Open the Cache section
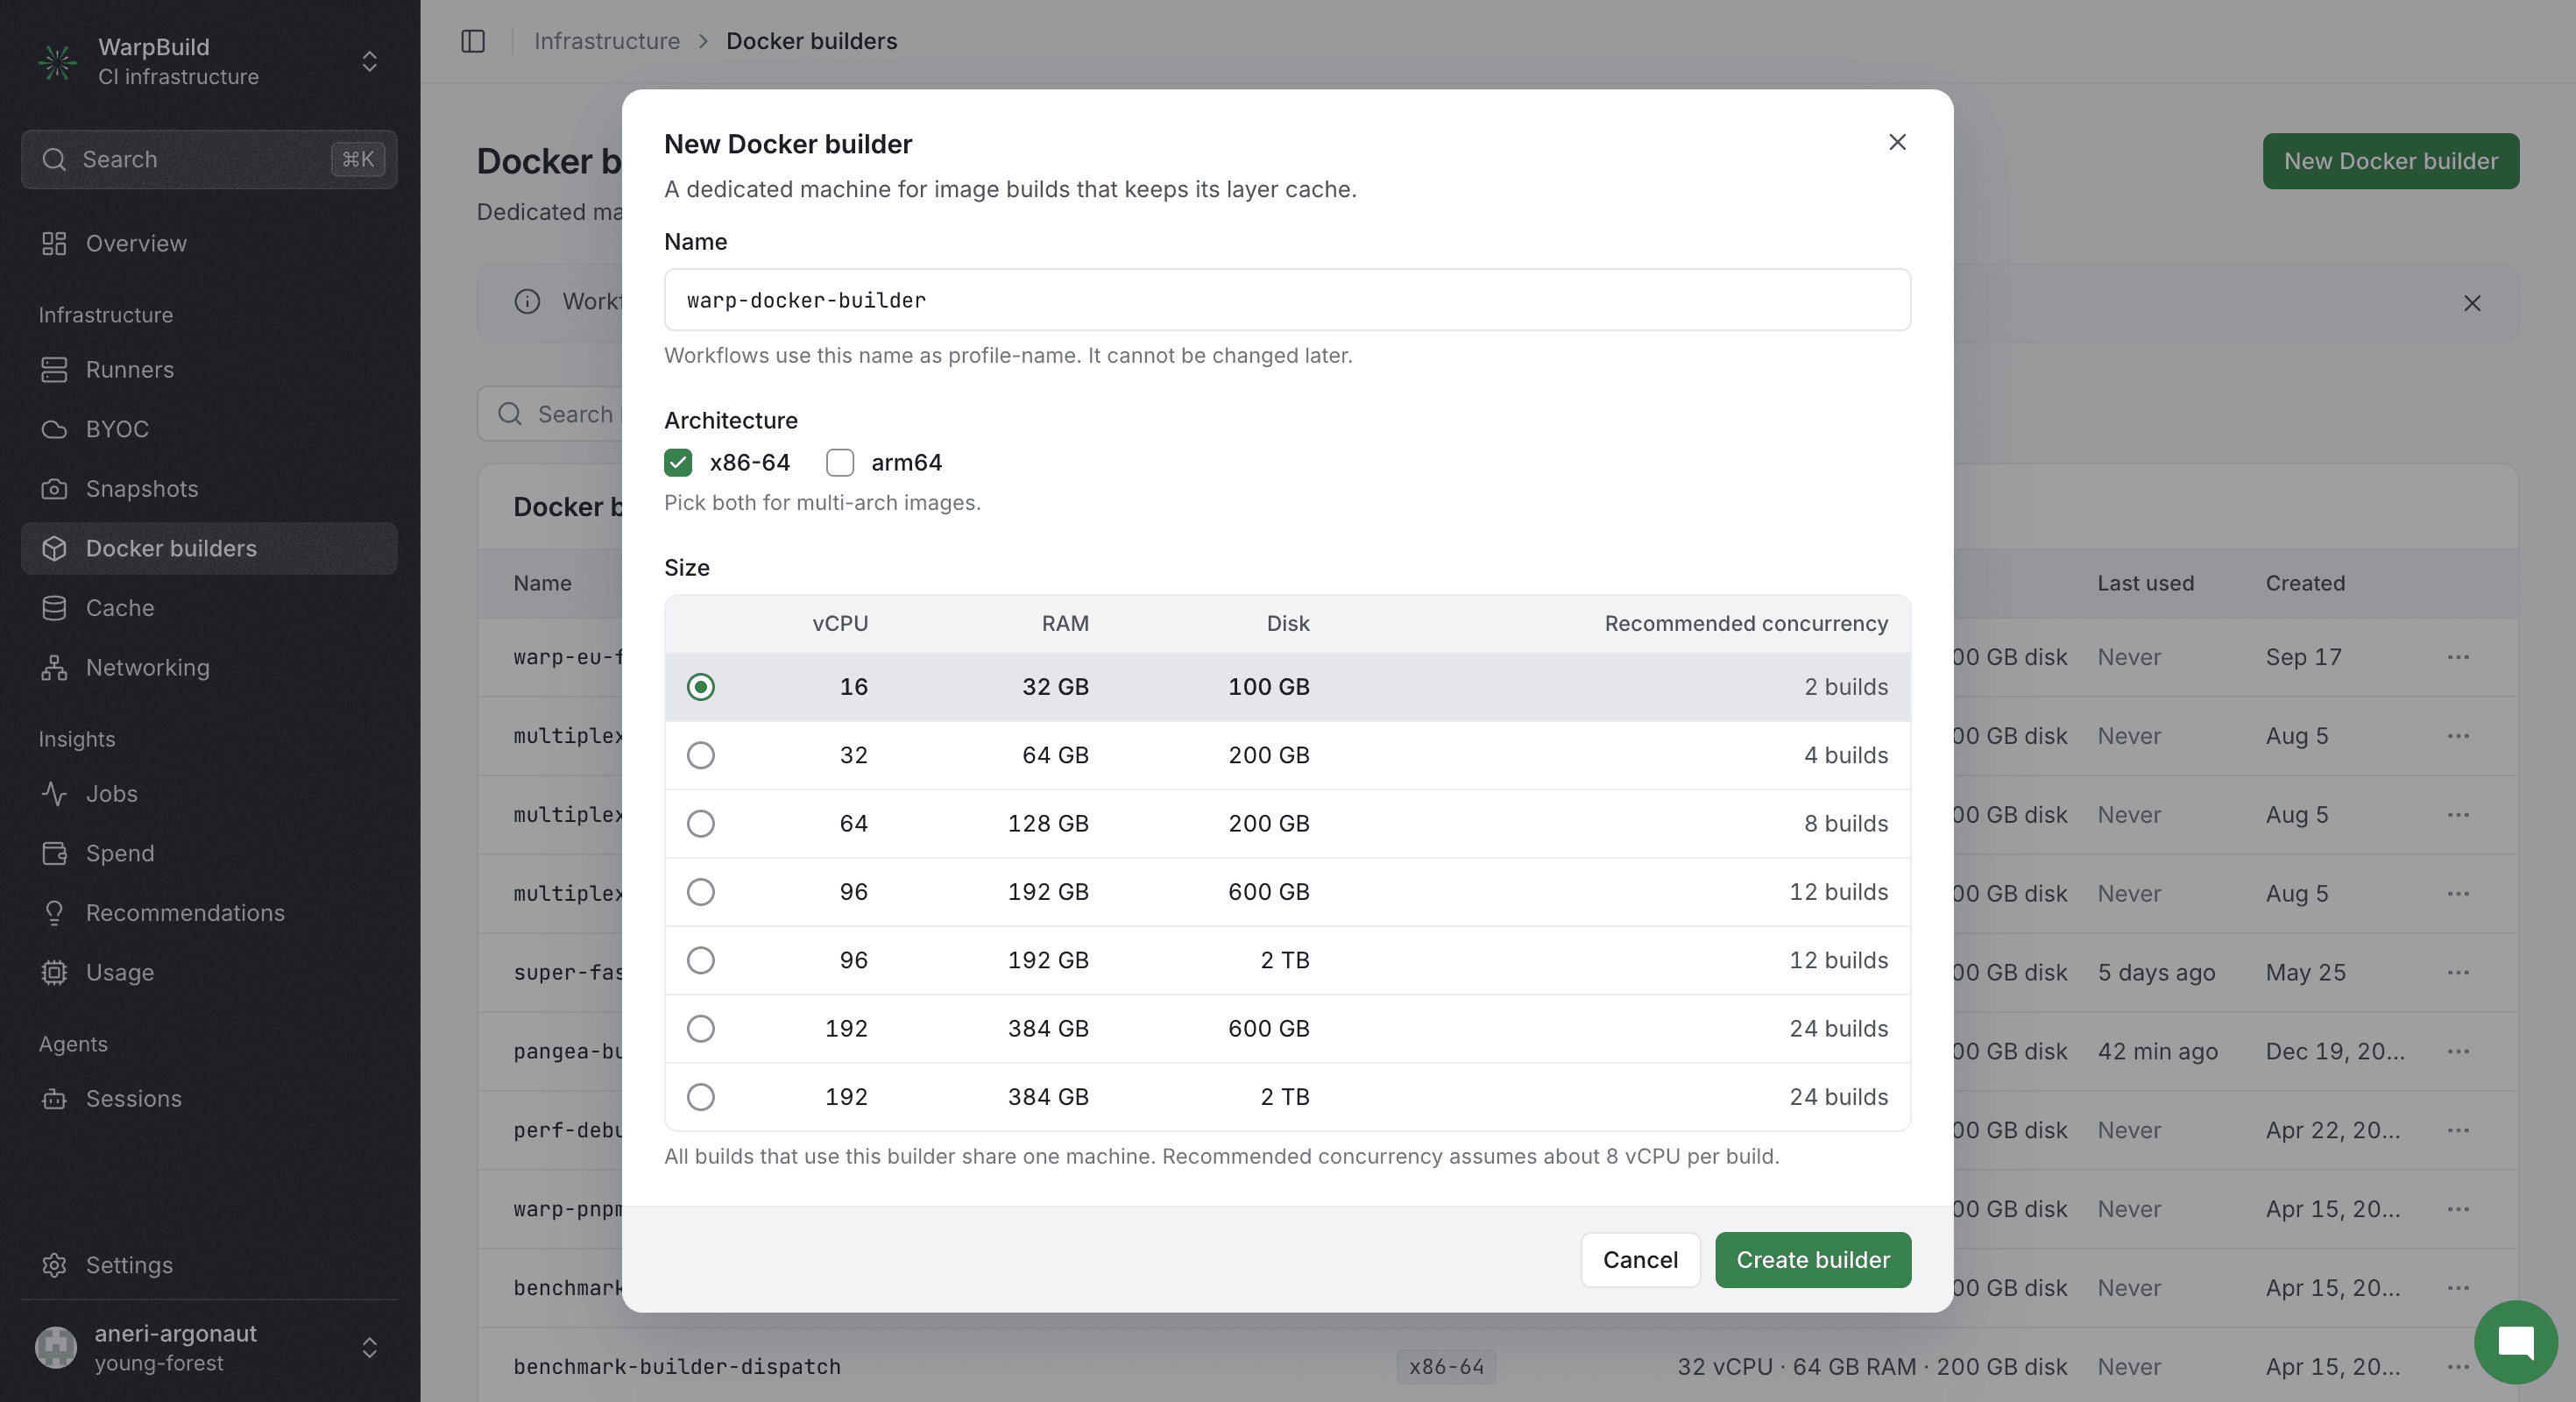 (209, 608)
